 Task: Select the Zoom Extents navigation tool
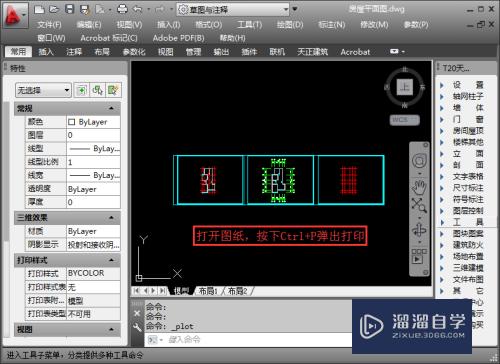(419, 205)
